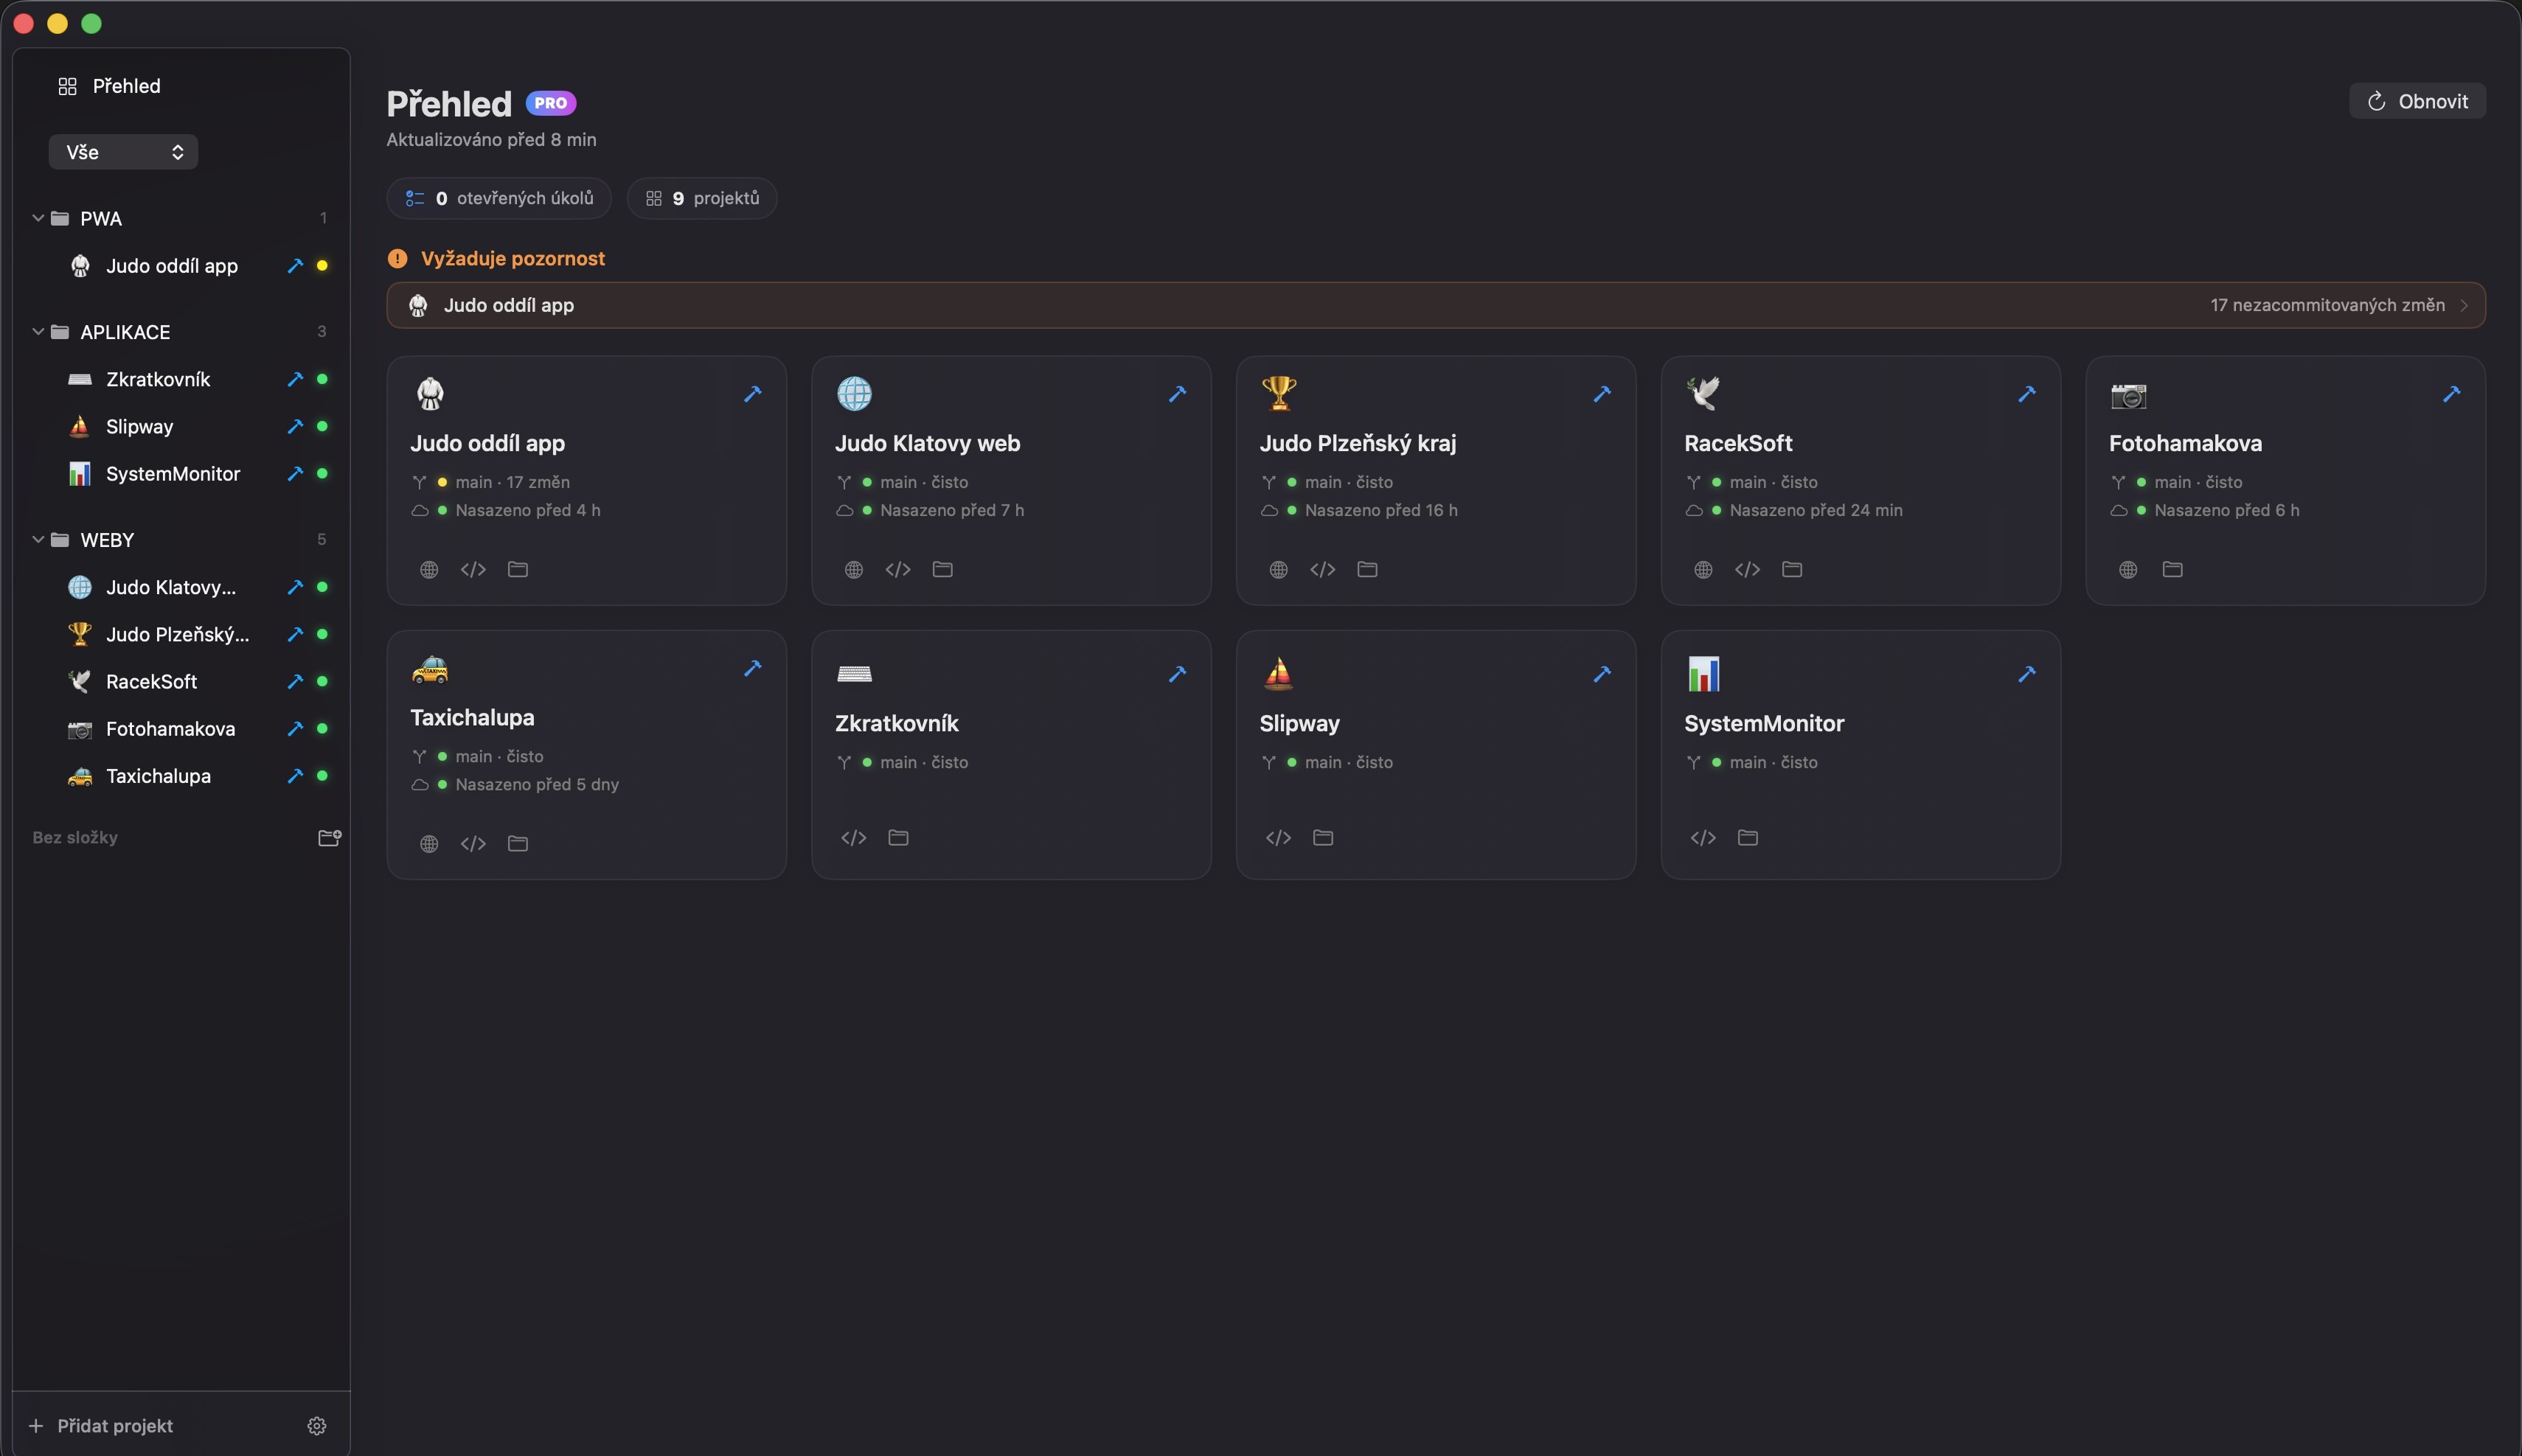Collapse the WEBY folder

click(38, 539)
